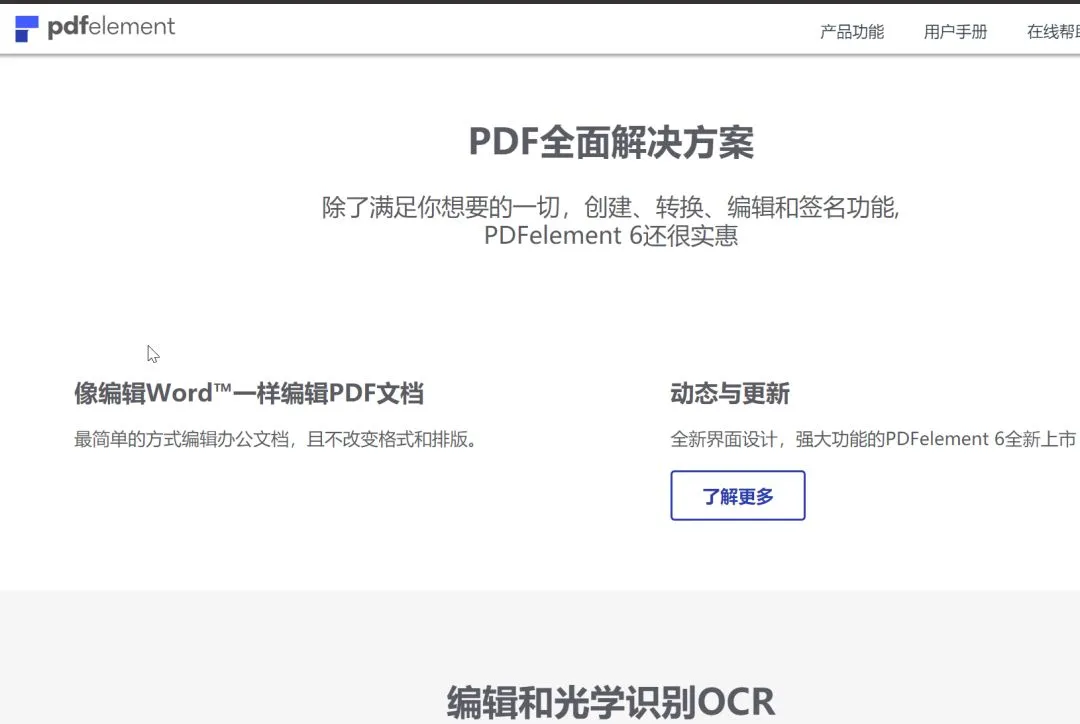This screenshot has height=724, width=1080.
Task: Click the 动态与更新 heading
Action: (x=730, y=393)
